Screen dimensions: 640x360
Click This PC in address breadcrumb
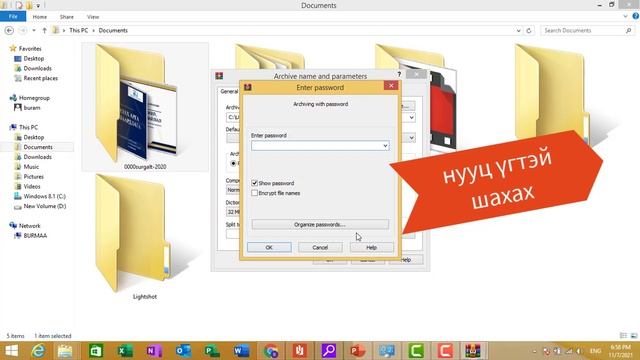(78, 31)
